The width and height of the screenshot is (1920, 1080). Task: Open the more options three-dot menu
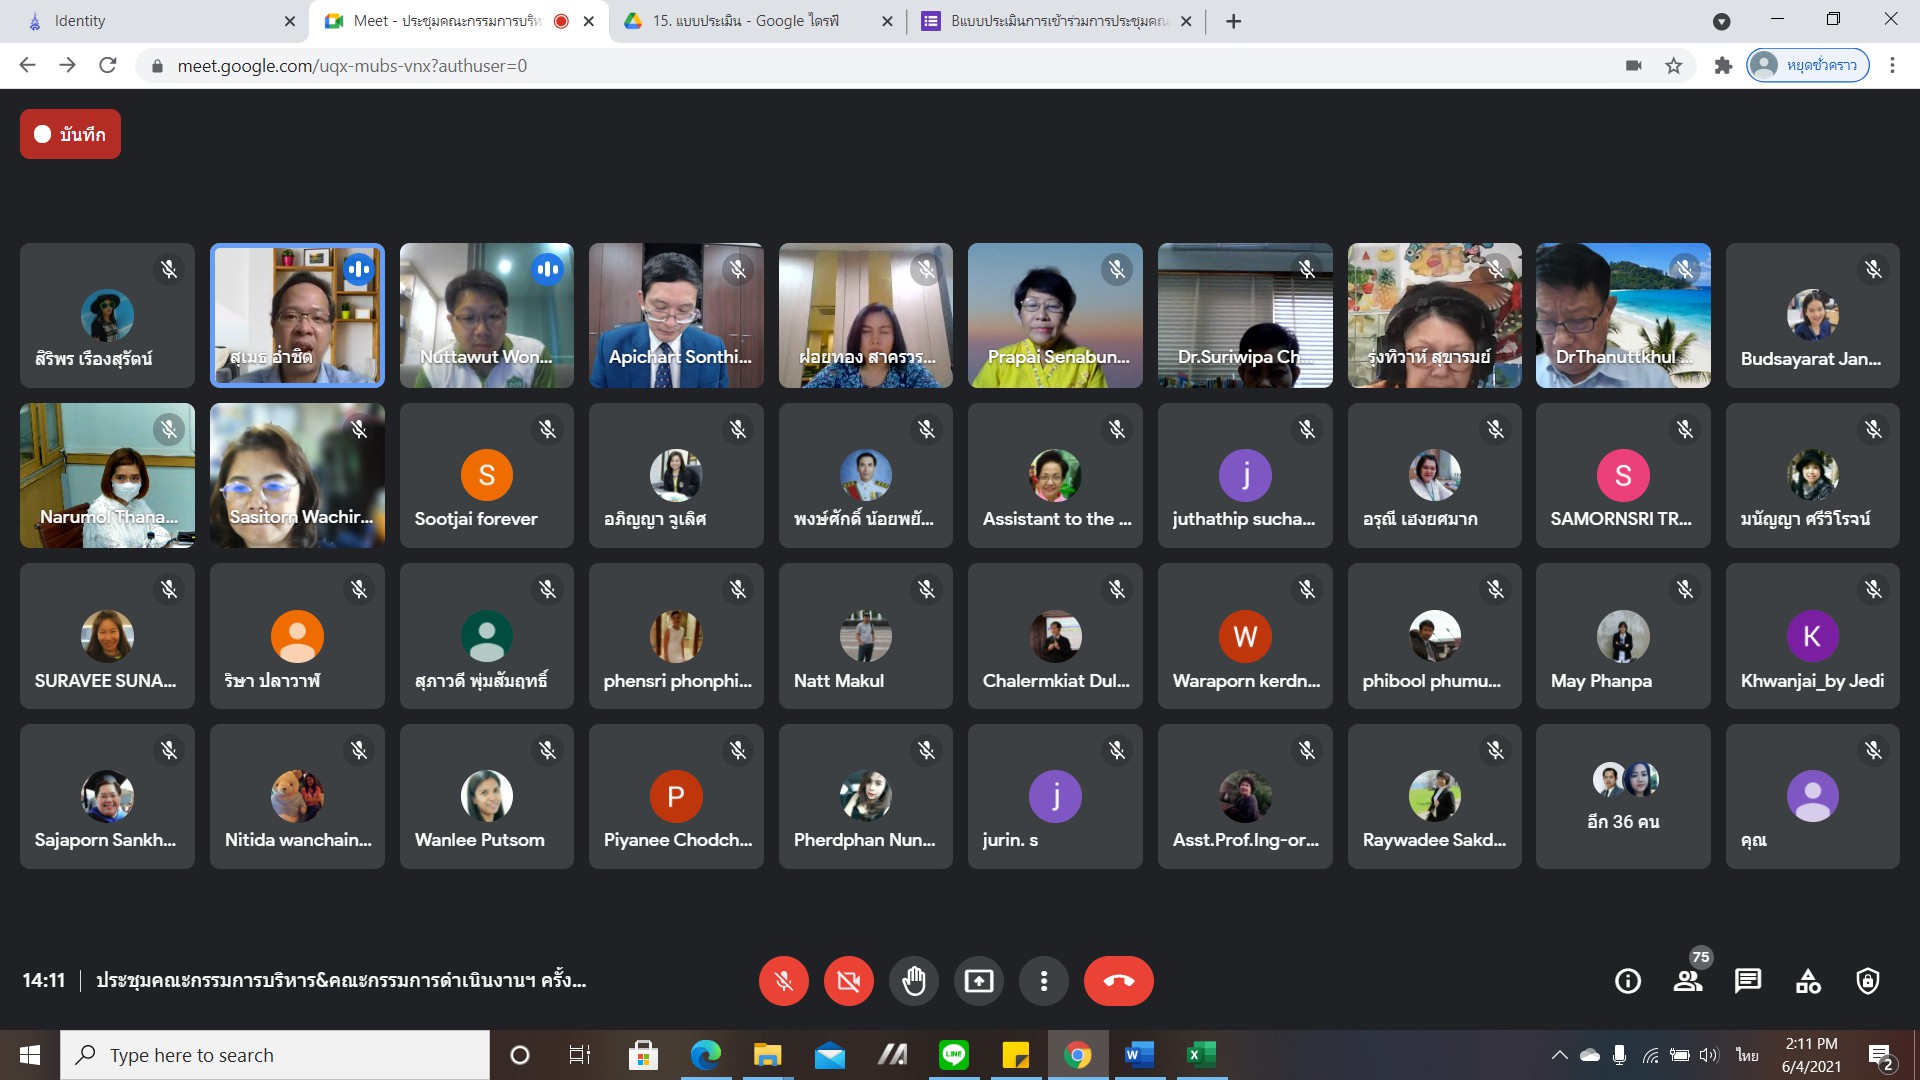pos(1043,981)
